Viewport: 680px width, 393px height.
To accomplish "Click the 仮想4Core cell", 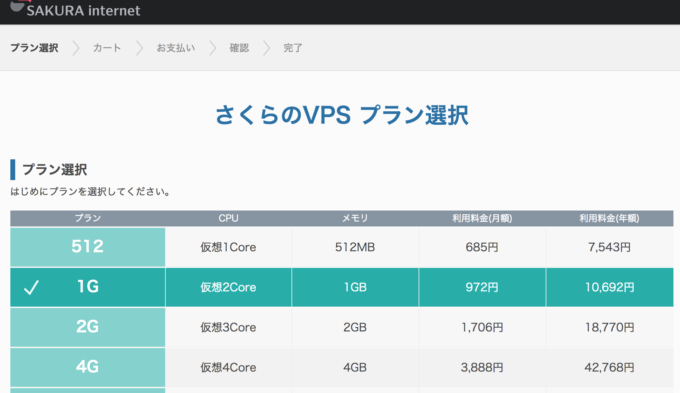I will coord(228,367).
